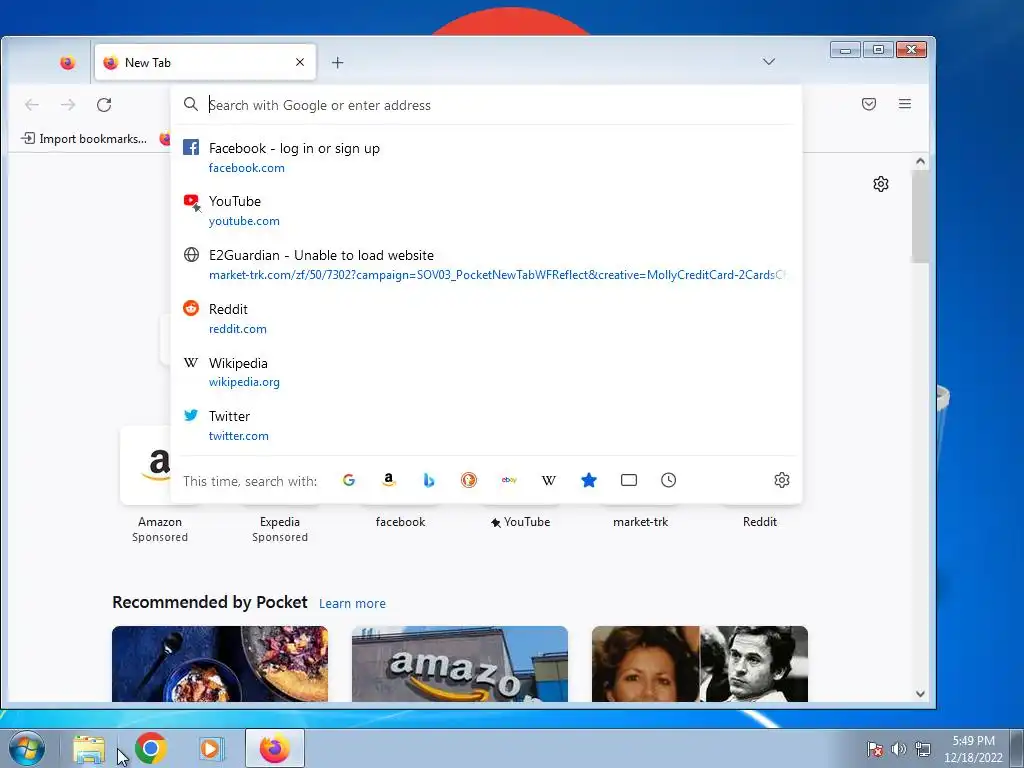
Task: Click the Firefox View pinned tab icon
Action: [67, 63]
